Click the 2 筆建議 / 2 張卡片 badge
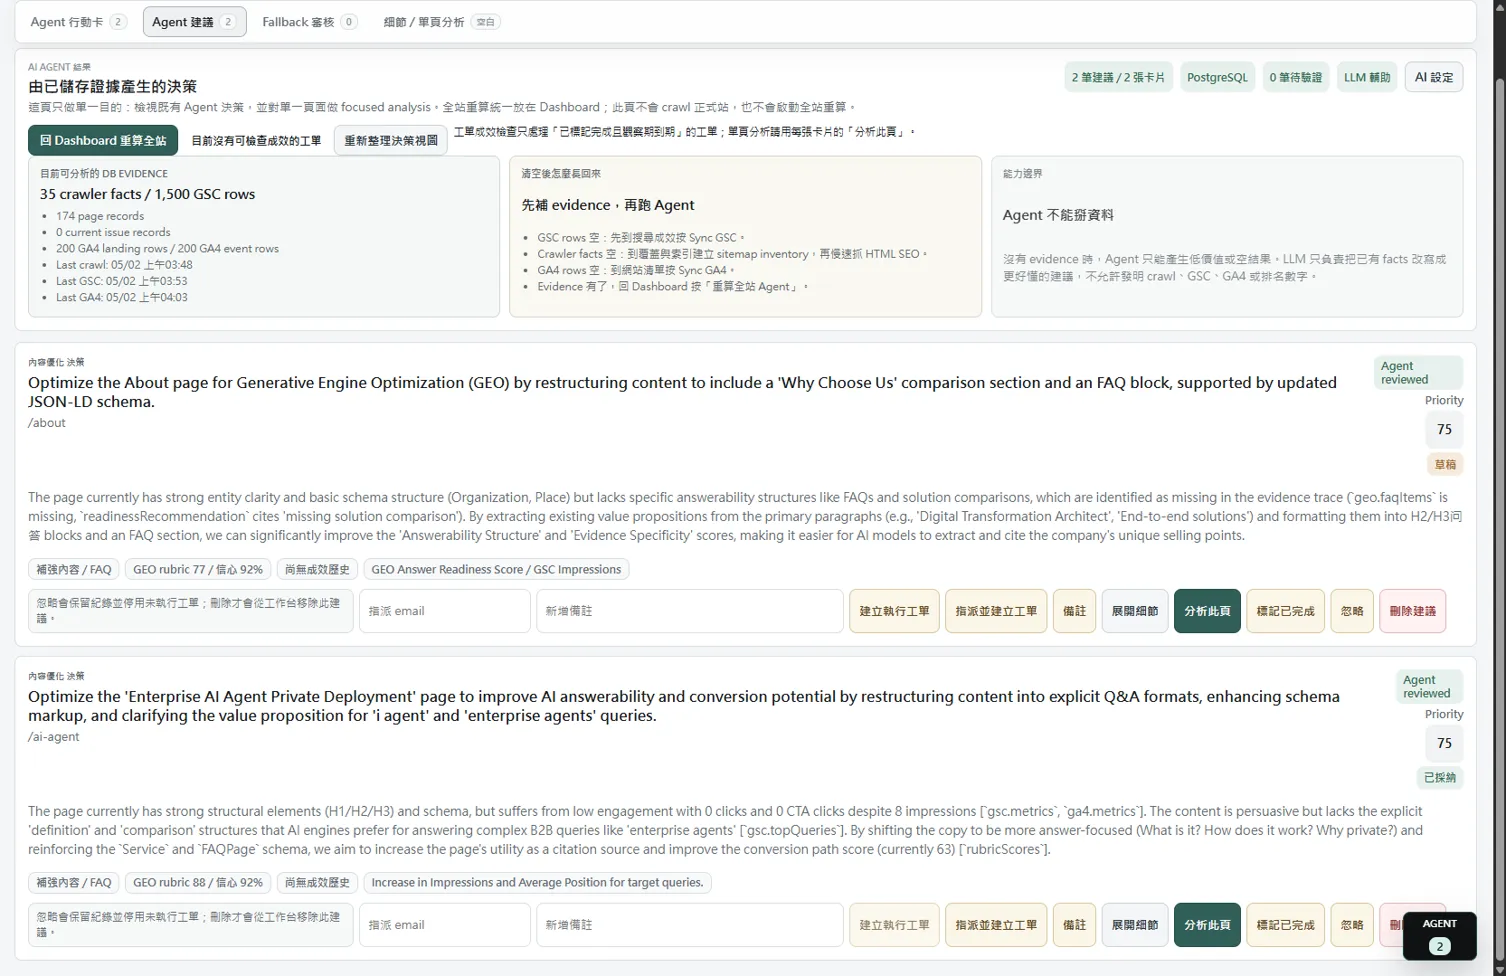1506x976 pixels. click(x=1118, y=77)
